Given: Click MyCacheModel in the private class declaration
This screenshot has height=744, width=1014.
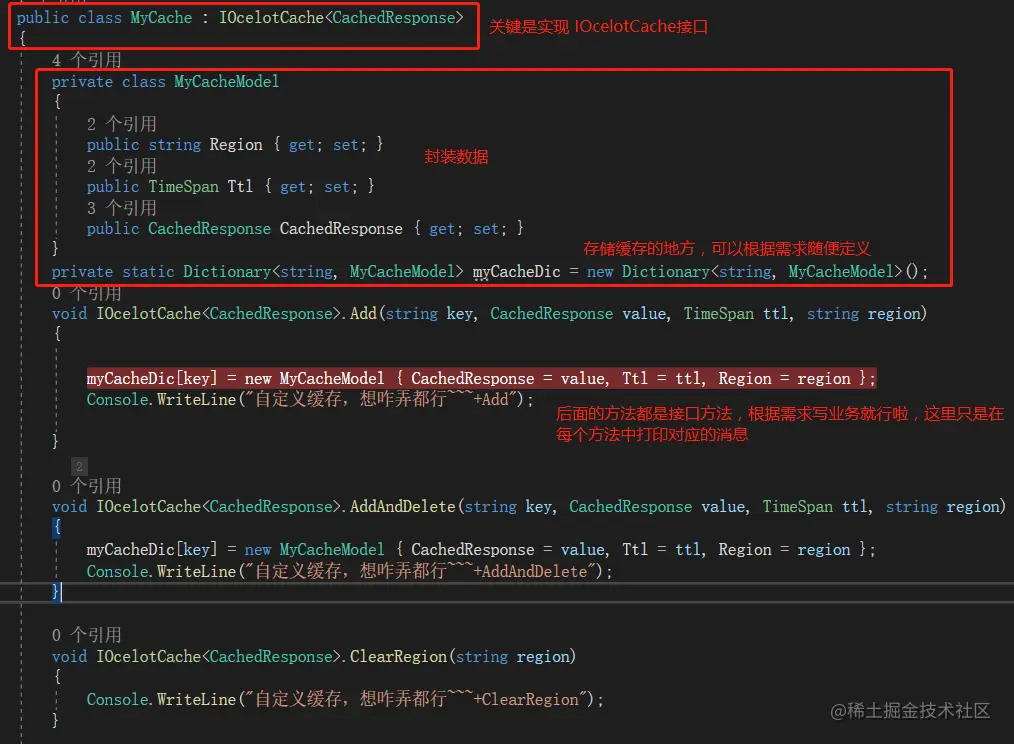Looking at the screenshot, I should click(226, 82).
